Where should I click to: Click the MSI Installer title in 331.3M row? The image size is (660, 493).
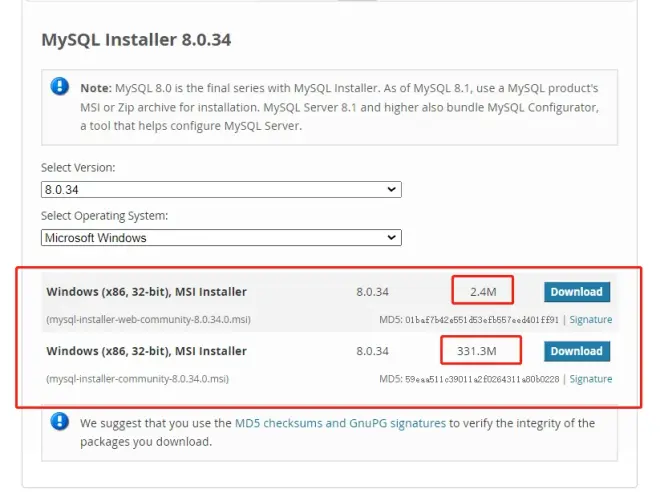[146, 351]
